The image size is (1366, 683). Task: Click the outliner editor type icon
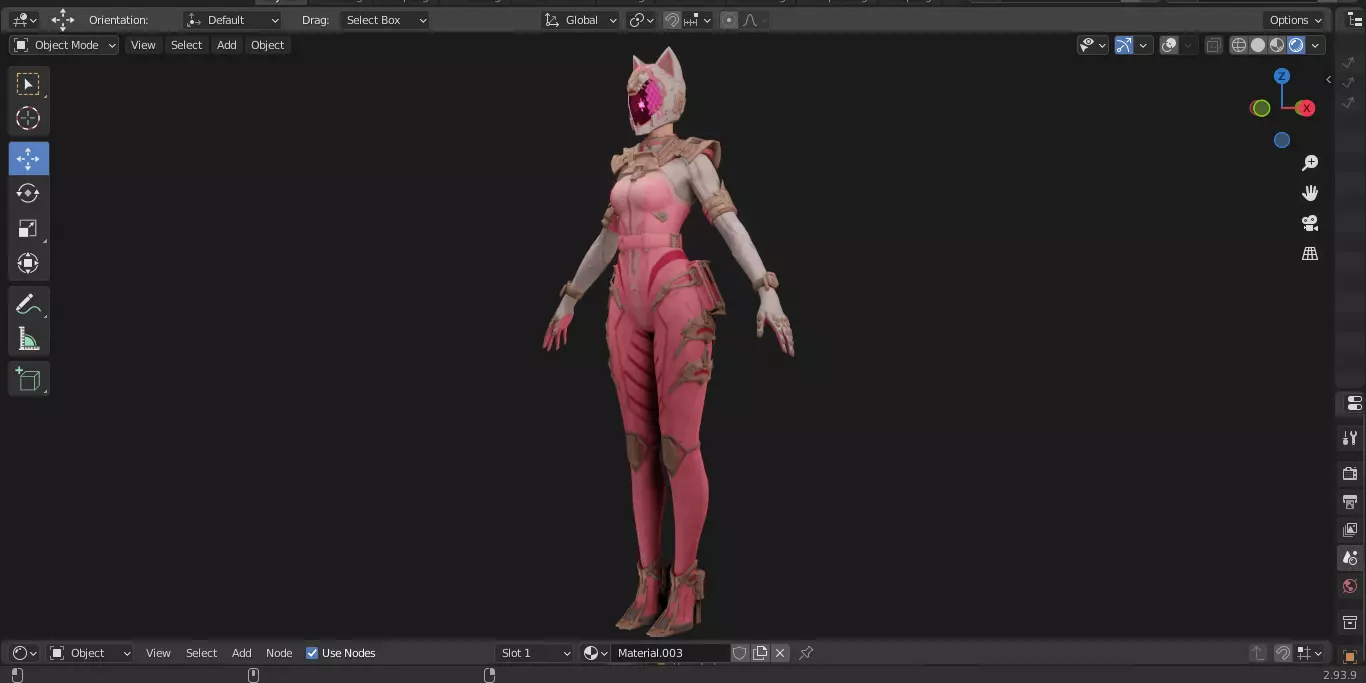[1355, 20]
